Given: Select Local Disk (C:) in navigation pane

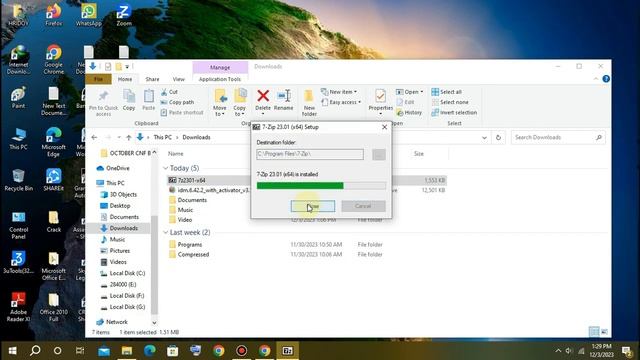Looking at the screenshot, I should [x=123, y=273].
